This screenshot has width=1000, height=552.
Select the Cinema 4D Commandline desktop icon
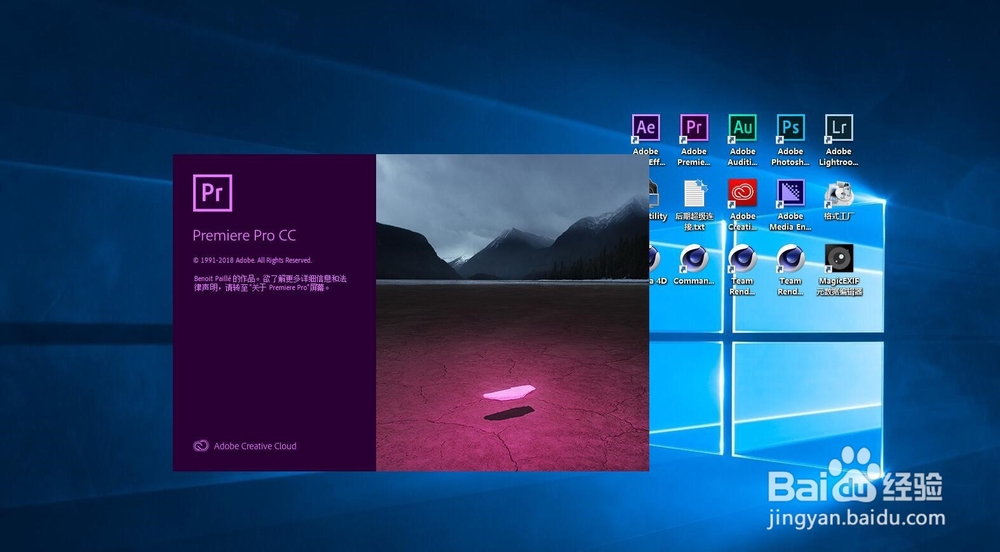click(694, 265)
